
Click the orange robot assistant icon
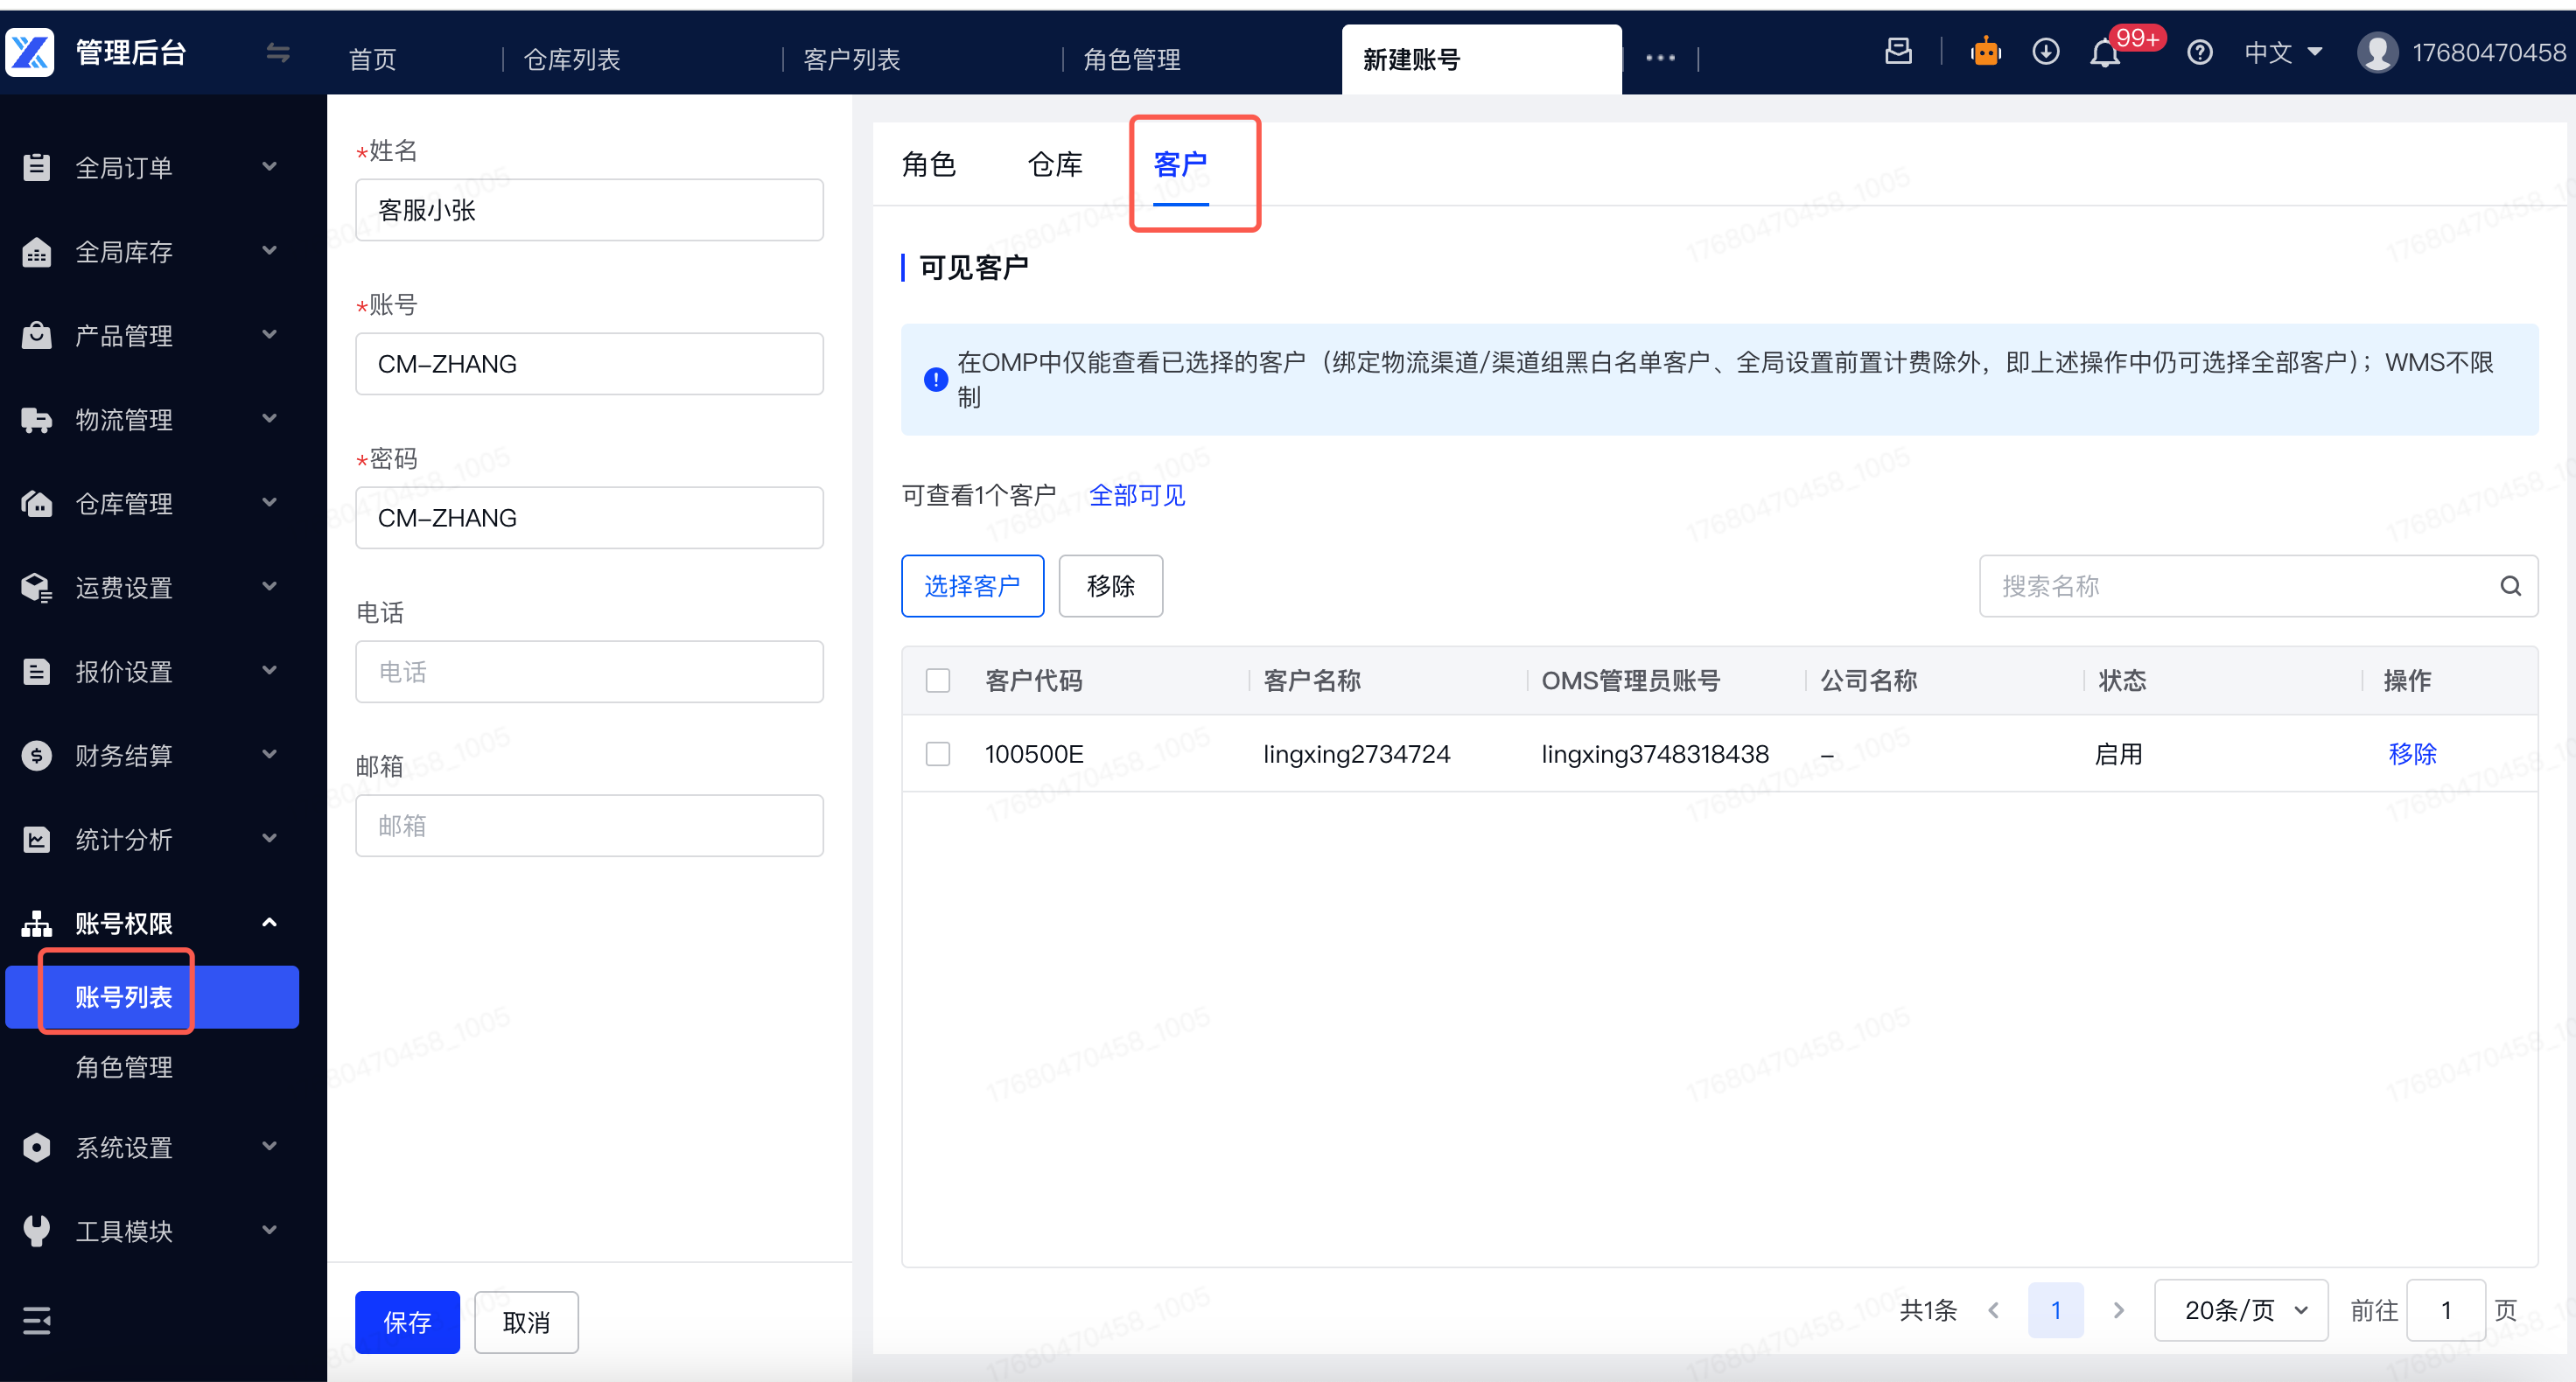(x=1985, y=52)
